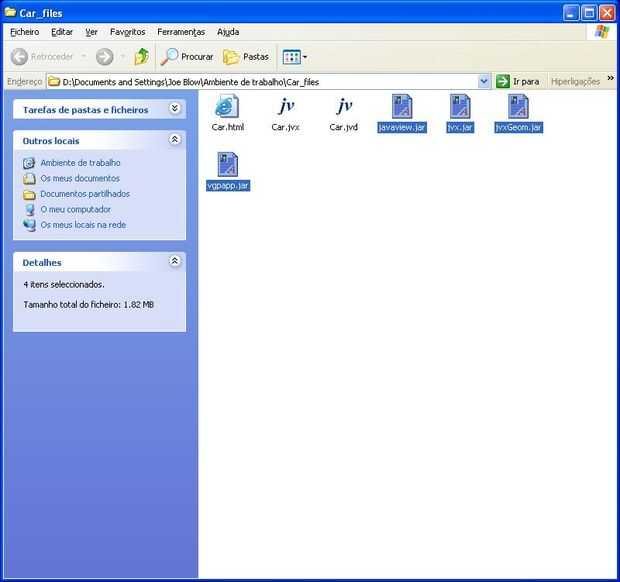Screen dimensions: 620x582
Task: Click the Car.jvd file name label
Action: (344, 127)
